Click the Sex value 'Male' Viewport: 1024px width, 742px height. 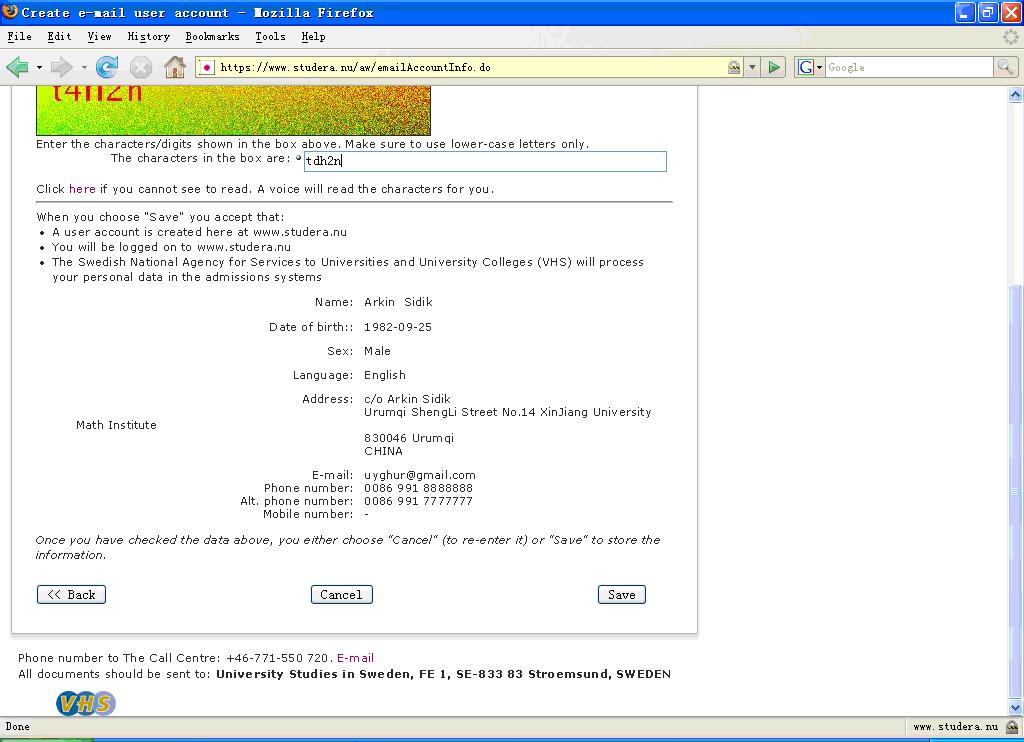tap(377, 351)
